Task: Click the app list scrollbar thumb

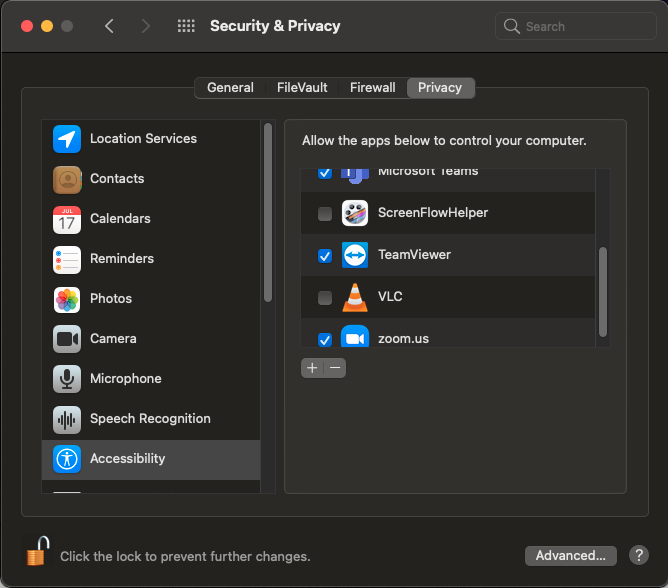Action: [603, 292]
